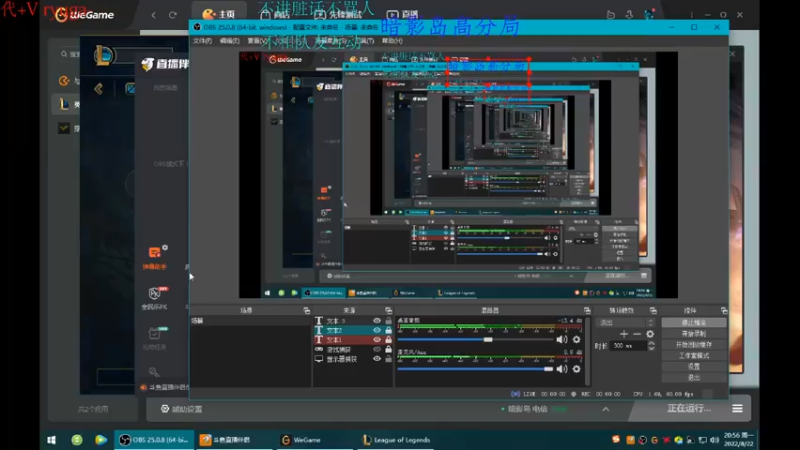Screen dimensions: 800x450
Task: Toggle the lock on 文本1 source
Action: point(388,340)
